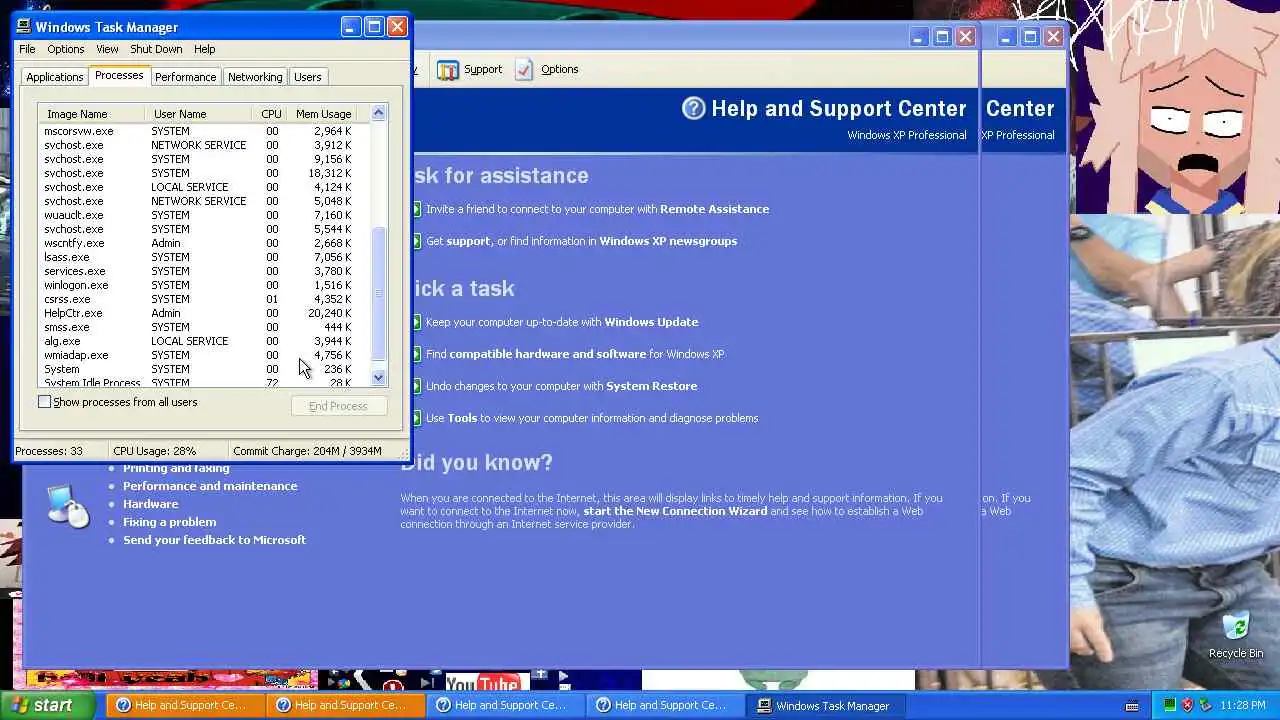Open the Printing and faxing link

coord(176,468)
